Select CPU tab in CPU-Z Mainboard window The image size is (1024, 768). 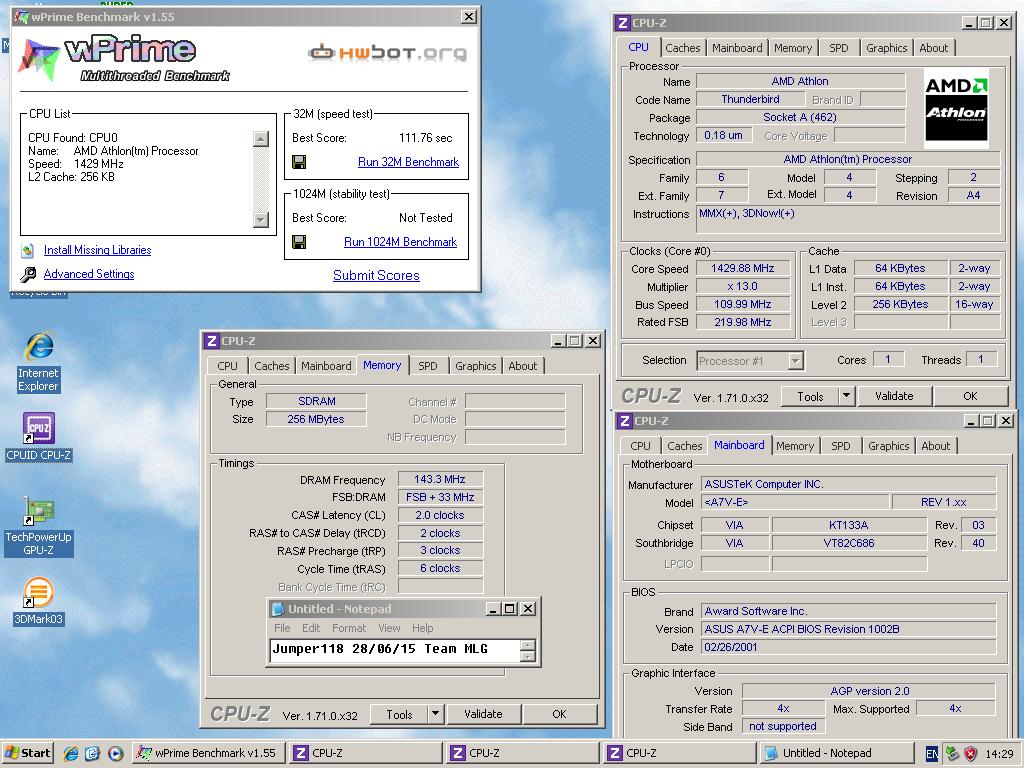coord(640,445)
